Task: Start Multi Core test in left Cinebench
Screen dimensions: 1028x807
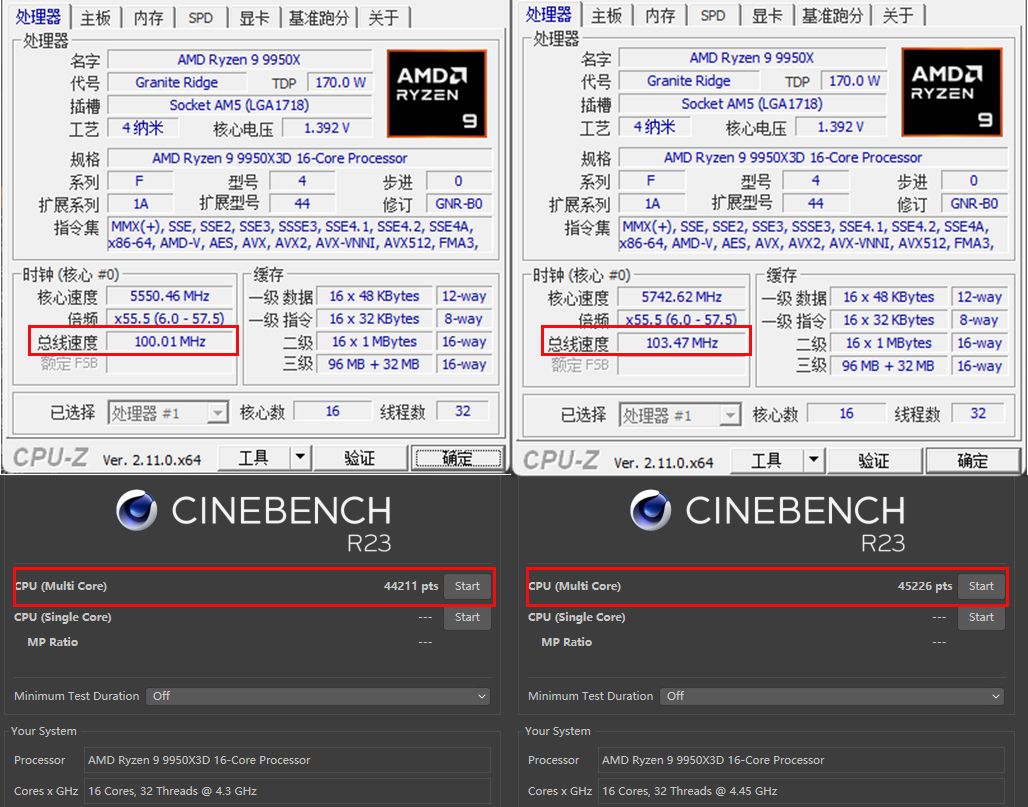Action: point(467,586)
